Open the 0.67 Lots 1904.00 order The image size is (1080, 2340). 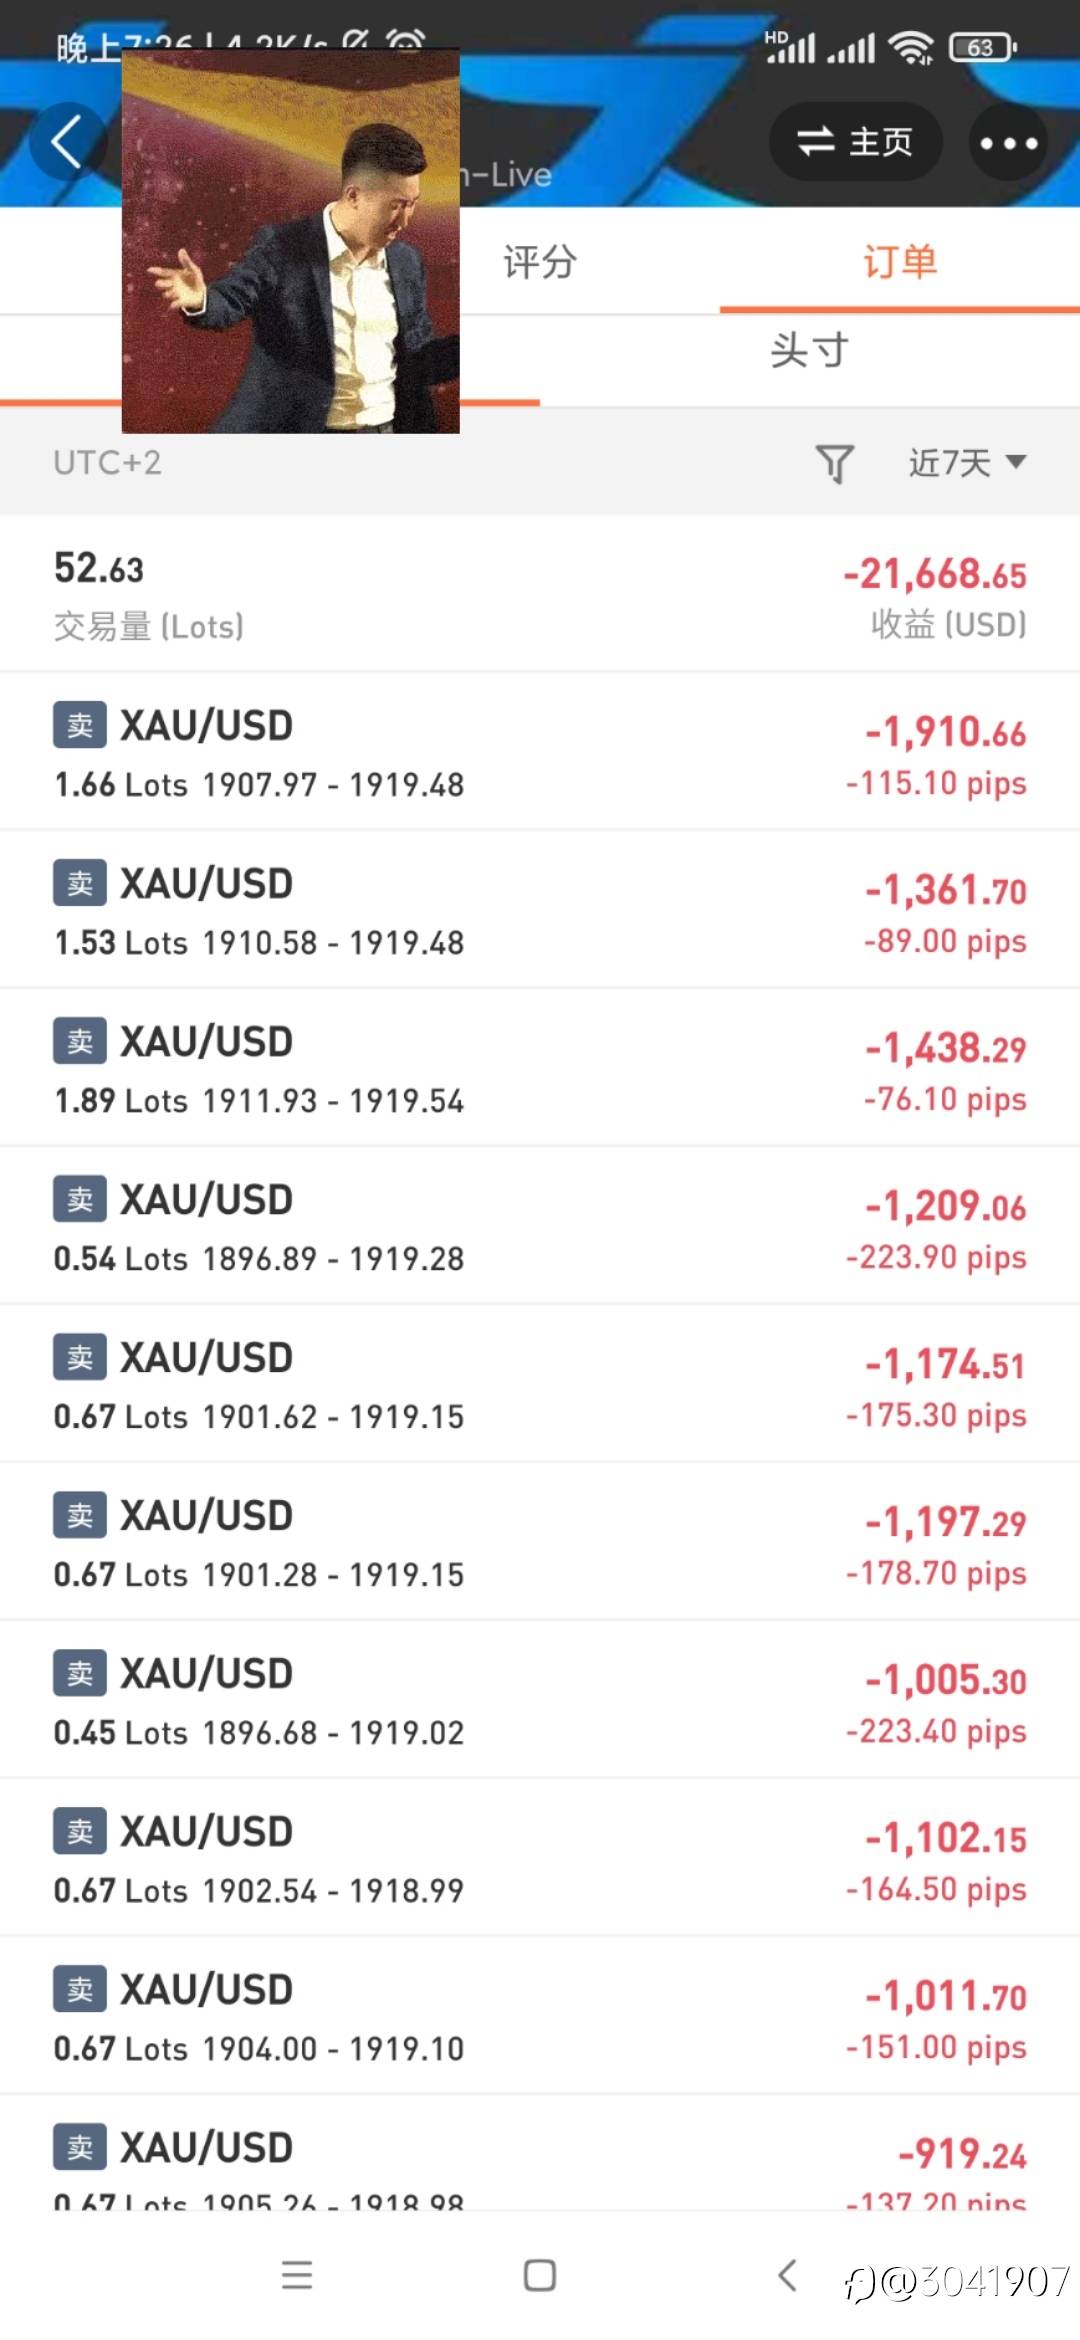(x=540, y=2016)
